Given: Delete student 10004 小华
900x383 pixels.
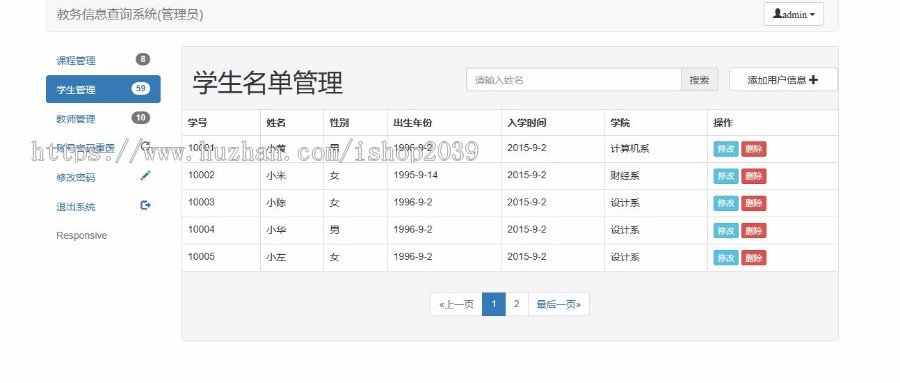Looking at the screenshot, I should pos(754,231).
